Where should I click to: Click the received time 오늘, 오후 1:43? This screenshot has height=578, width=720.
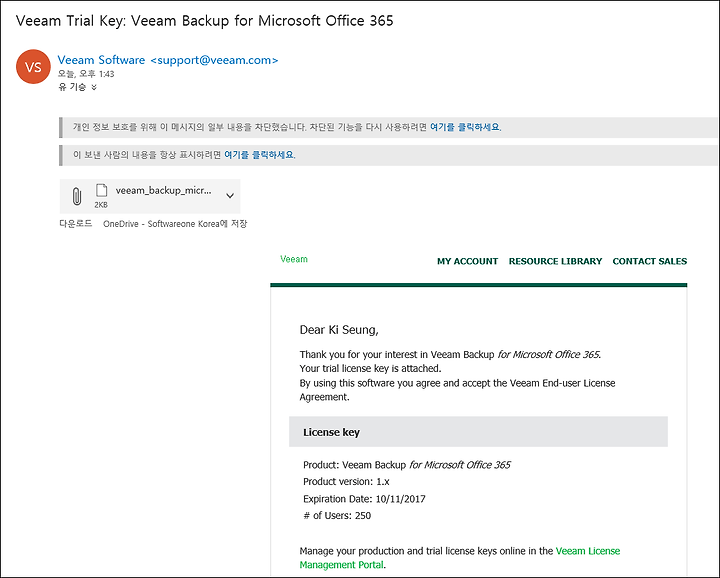point(86,74)
